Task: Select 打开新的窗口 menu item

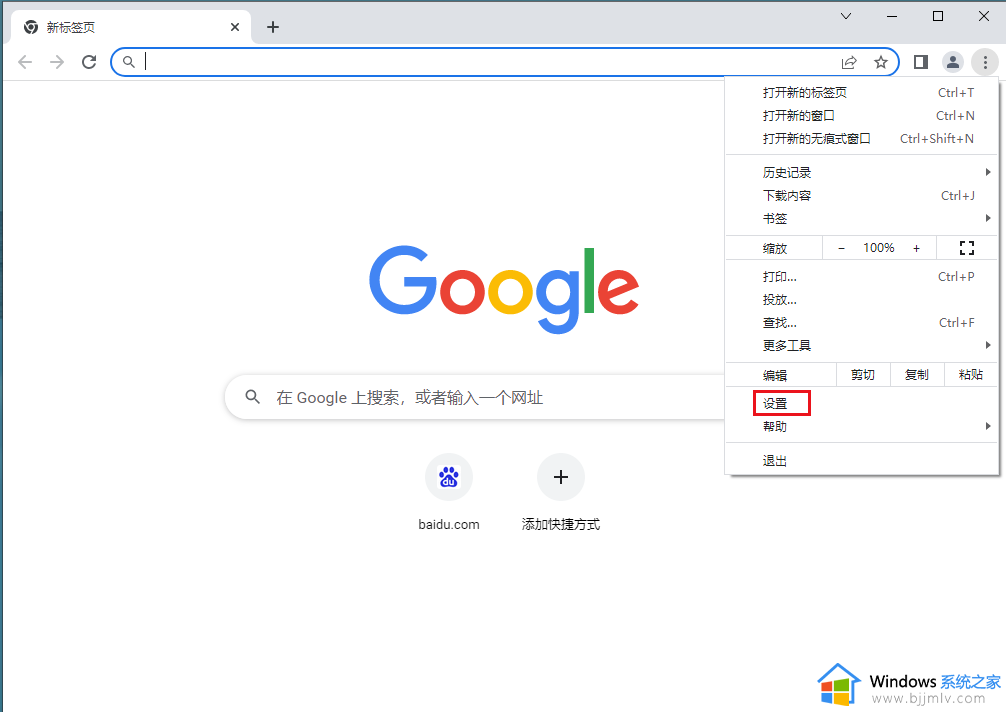Action: 862,116
